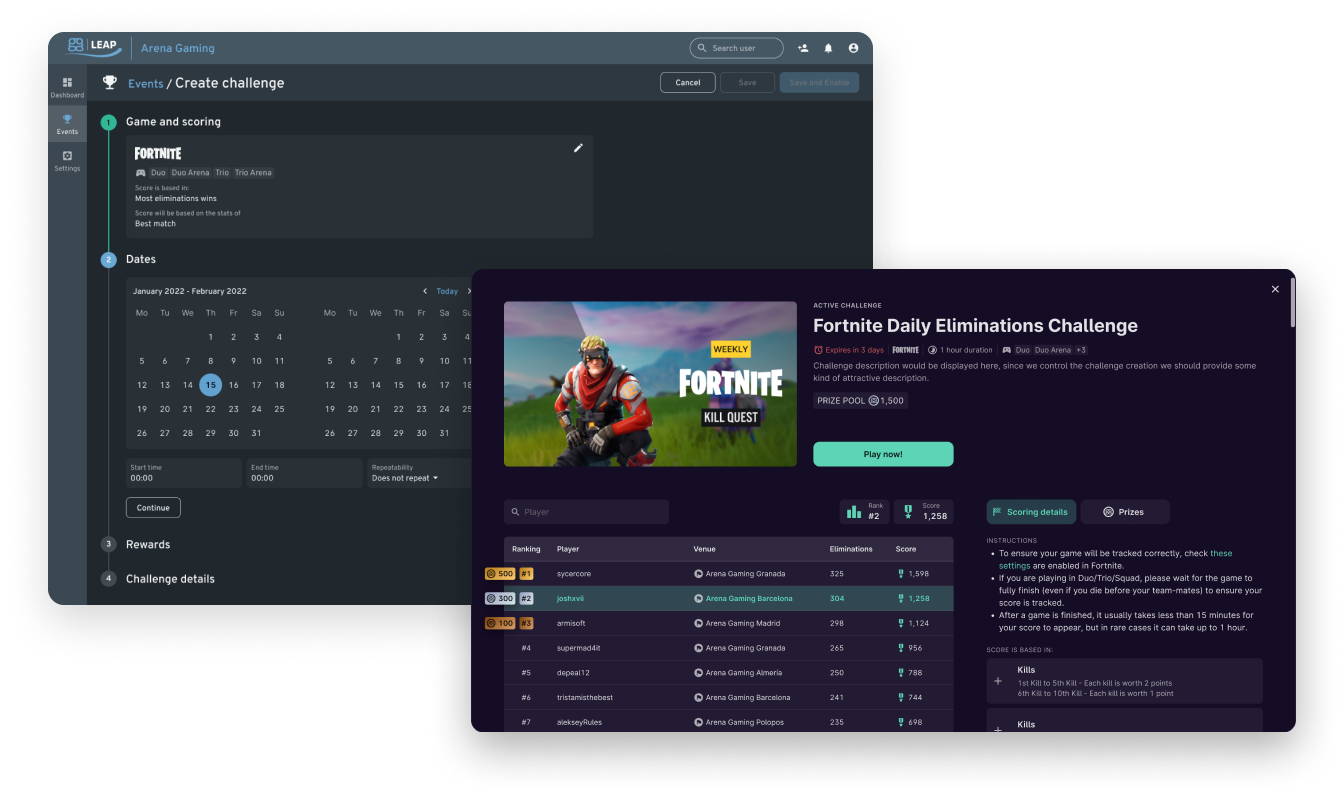
Task: Click the expires clock icon
Action: [x=818, y=350]
